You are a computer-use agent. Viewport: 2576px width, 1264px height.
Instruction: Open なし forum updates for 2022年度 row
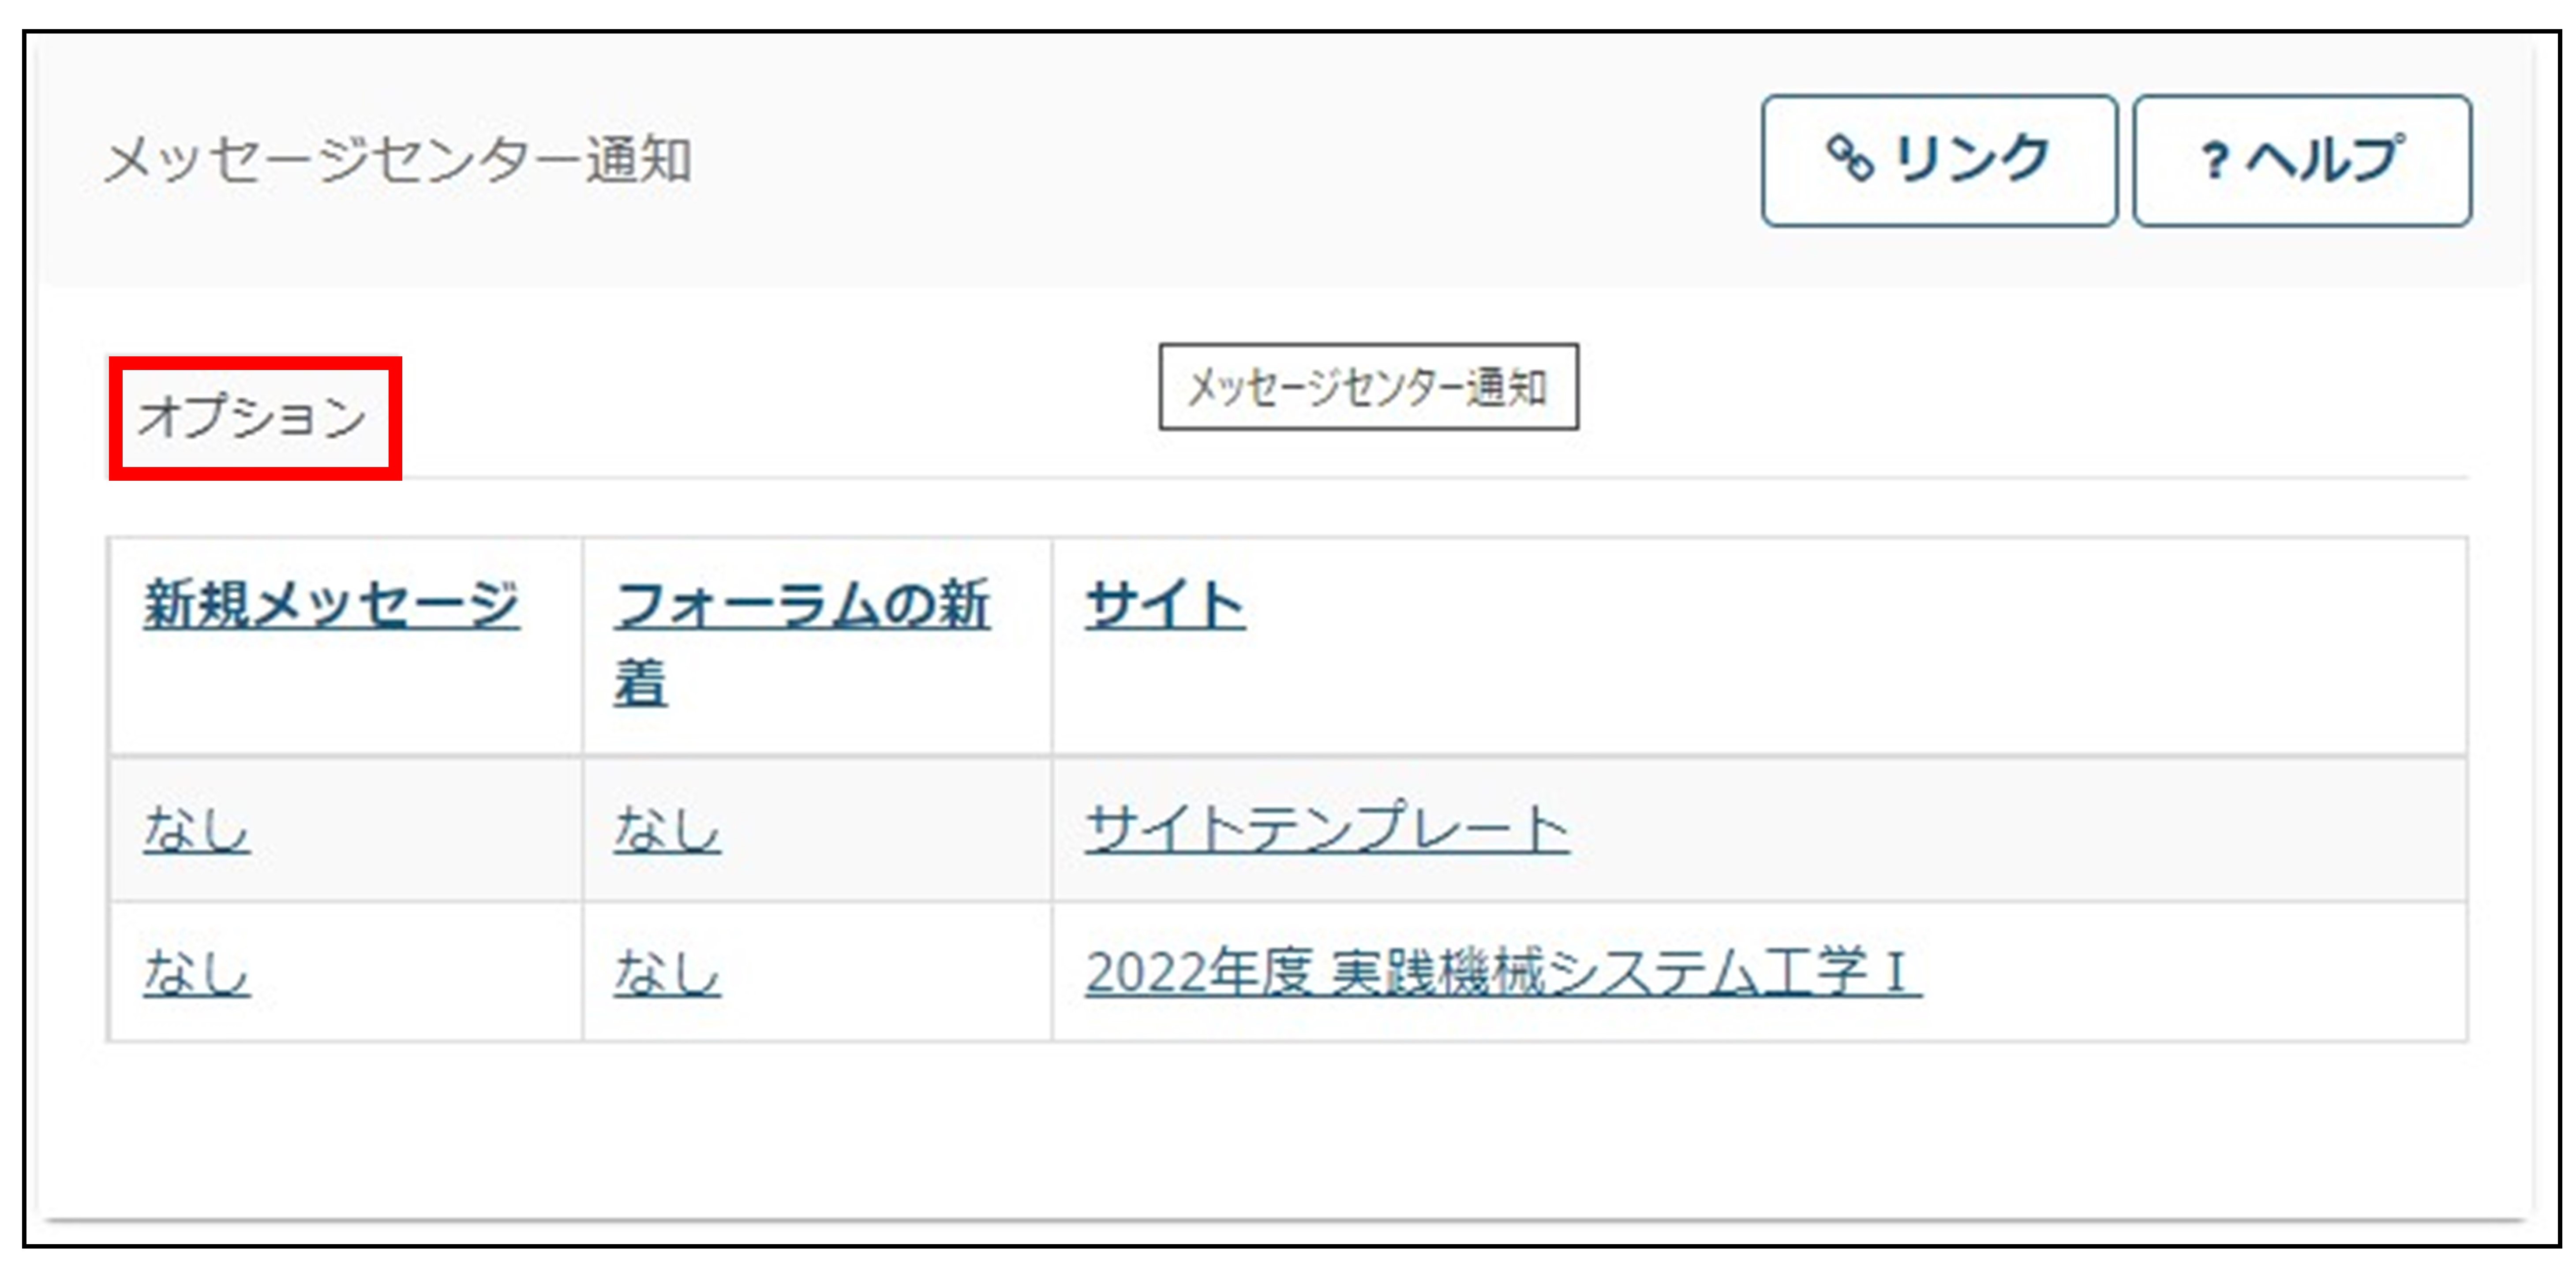[667, 972]
